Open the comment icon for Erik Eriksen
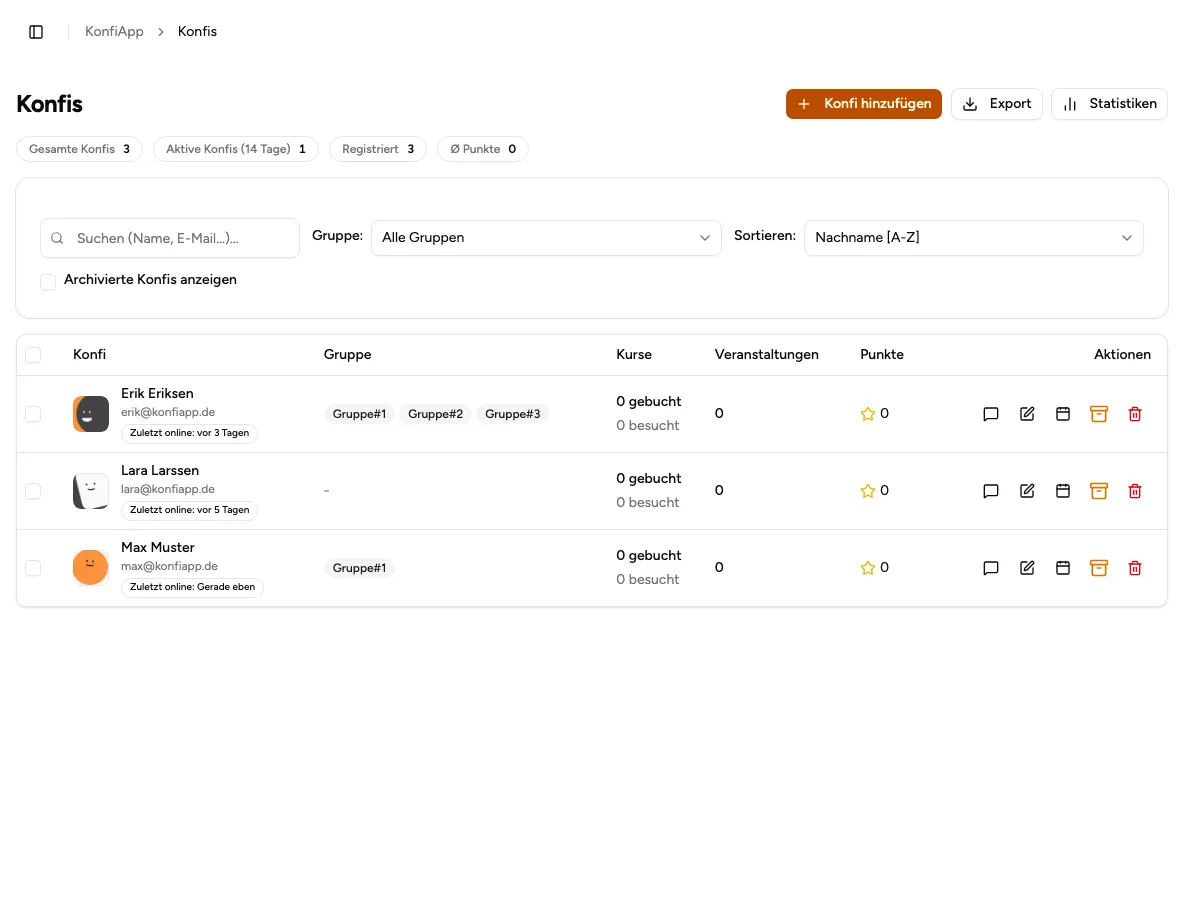Image resolution: width=1184 pixels, height=900 pixels. (x=991, y=414)
